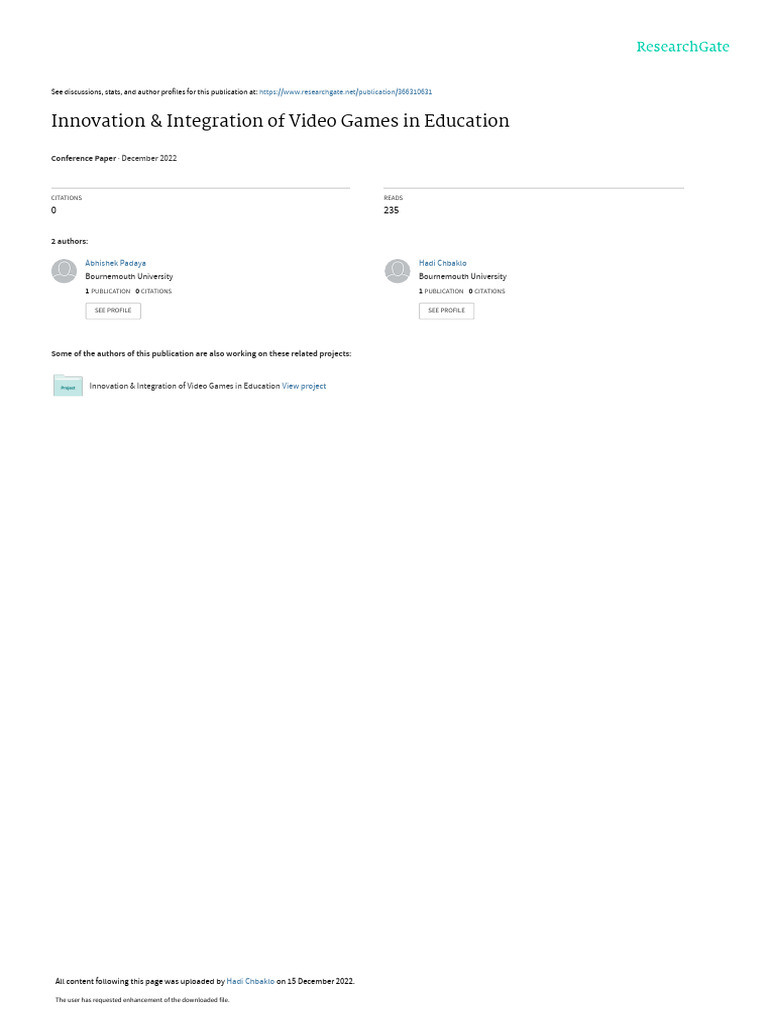768x1024 pixels.
Task: Open Hadi Chbaklo's author name link
Action: (x=443, y=263)
